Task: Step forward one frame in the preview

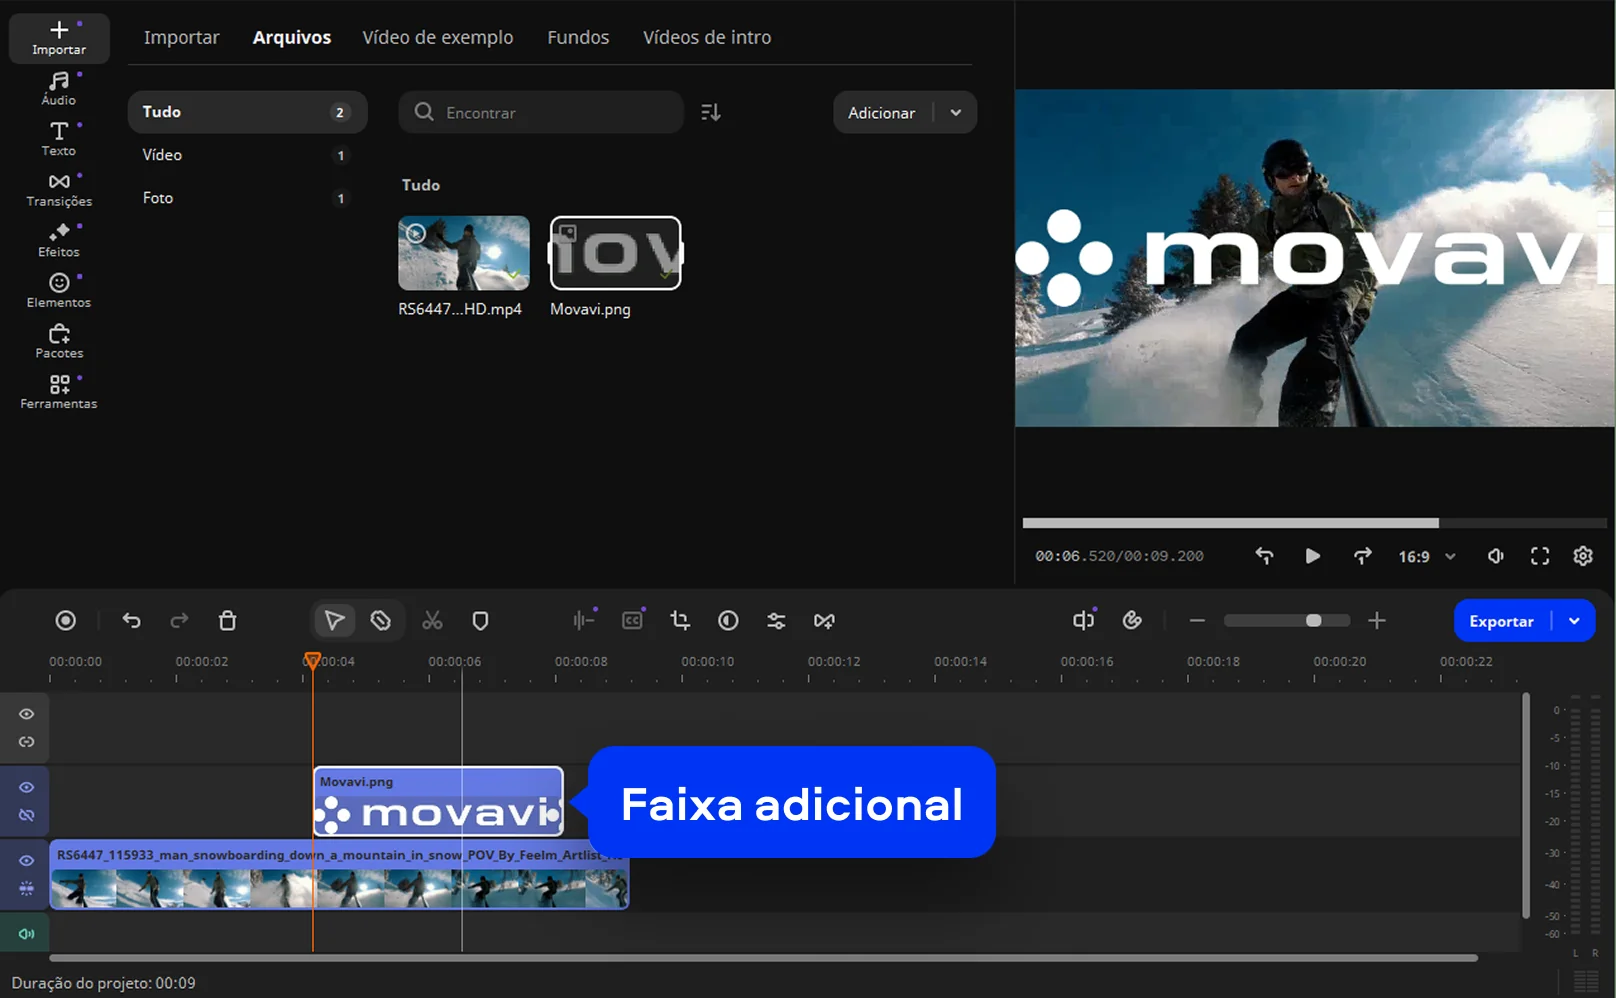Action: (x=1362, y=556)
